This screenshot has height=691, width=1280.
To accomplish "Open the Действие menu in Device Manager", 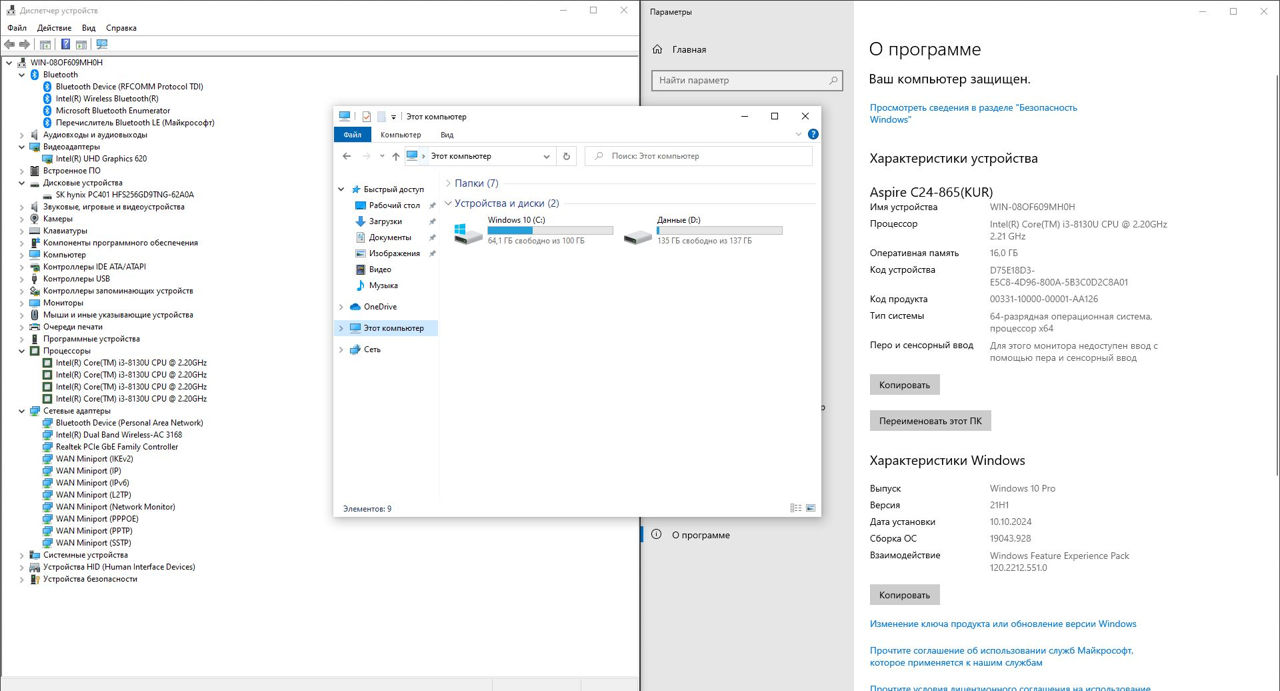I will (54, 28).
